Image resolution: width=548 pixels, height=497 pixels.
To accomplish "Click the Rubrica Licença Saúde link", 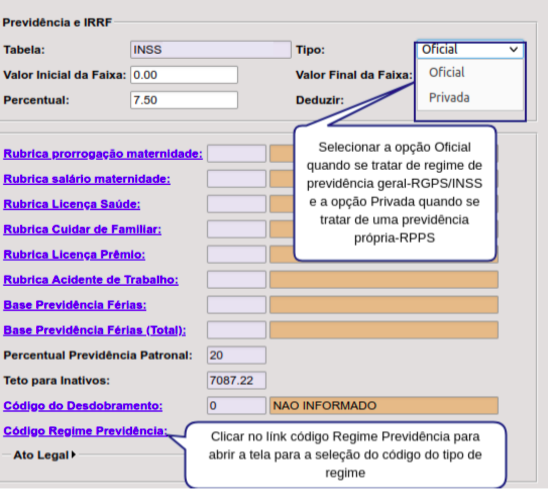I will click(x=72, y=204).
